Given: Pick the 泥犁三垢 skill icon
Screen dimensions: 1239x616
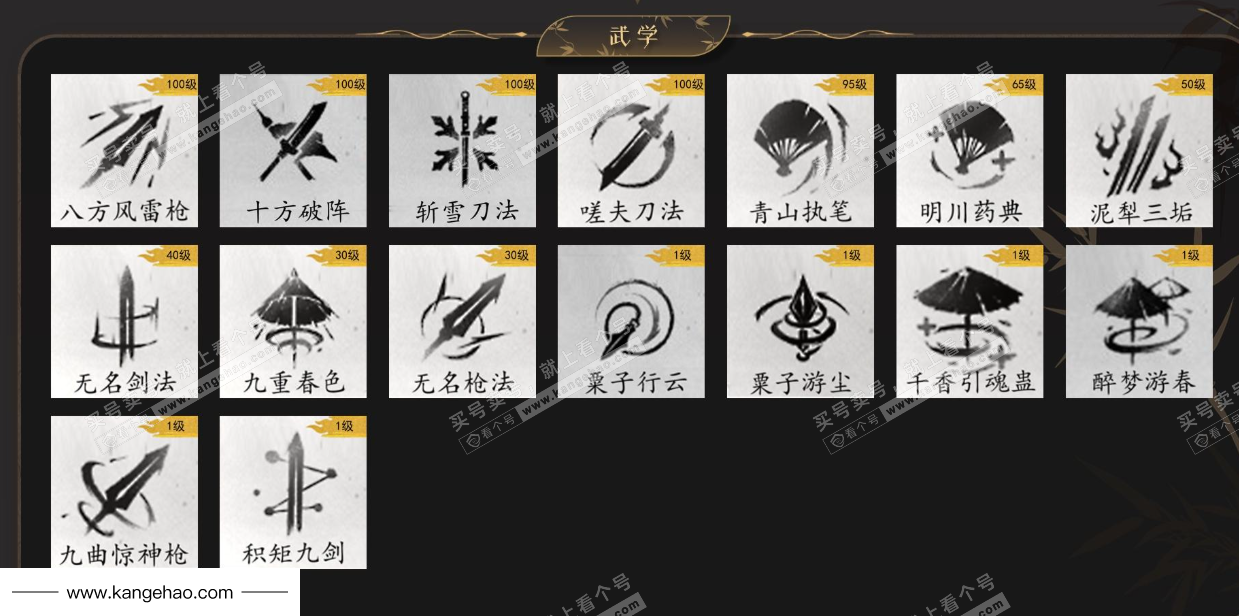Looking at the screenshot, I should (1140, 151).
